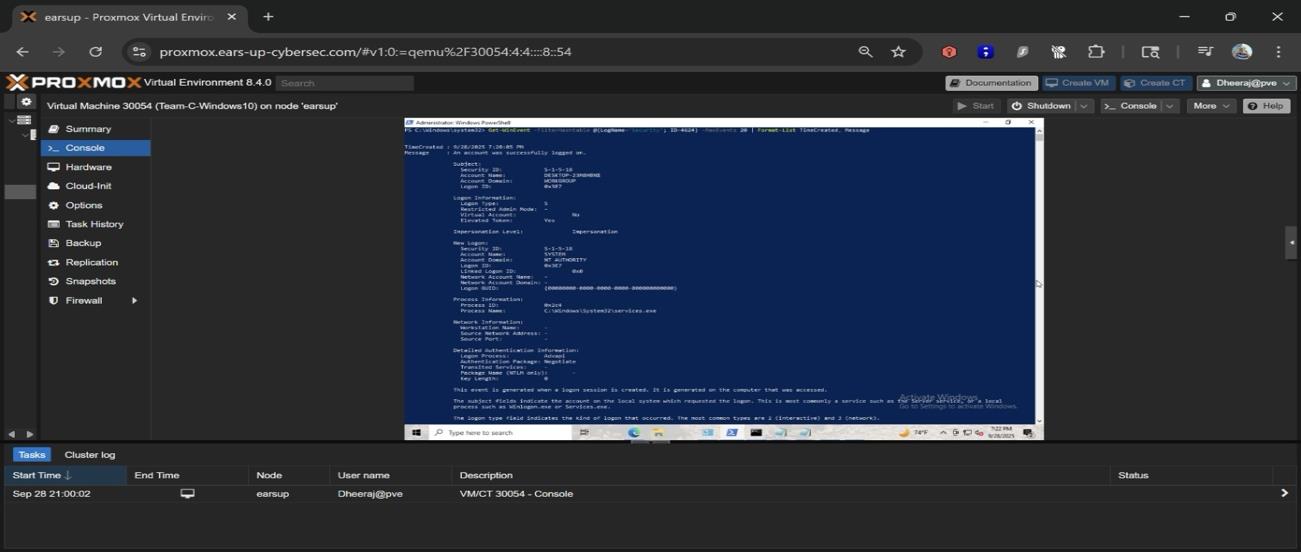
Task: Switch to the Tasks tab
Action: [x=32, y=455]
